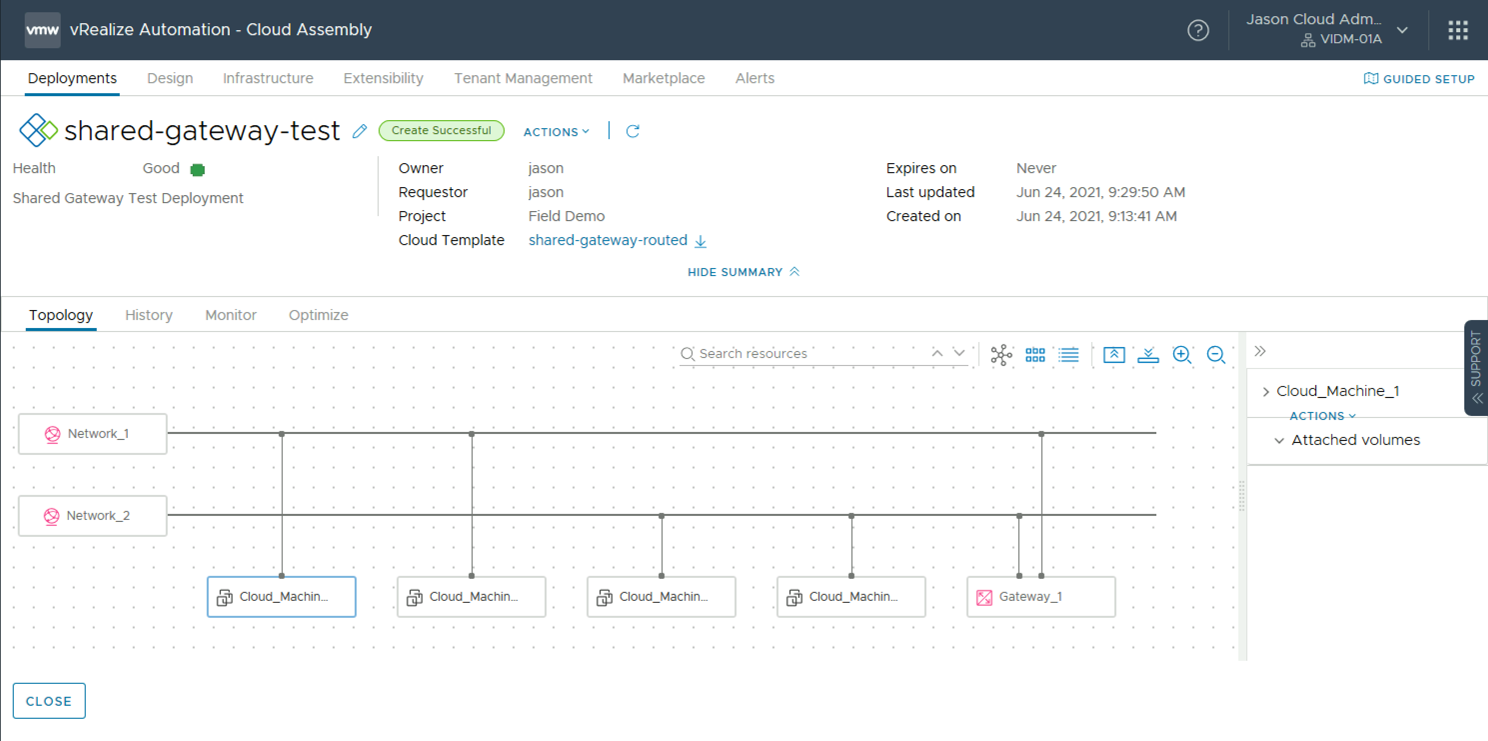Select the Topology sub-tab
This screenshot has height=741, width=1488.
pos(61,315)
